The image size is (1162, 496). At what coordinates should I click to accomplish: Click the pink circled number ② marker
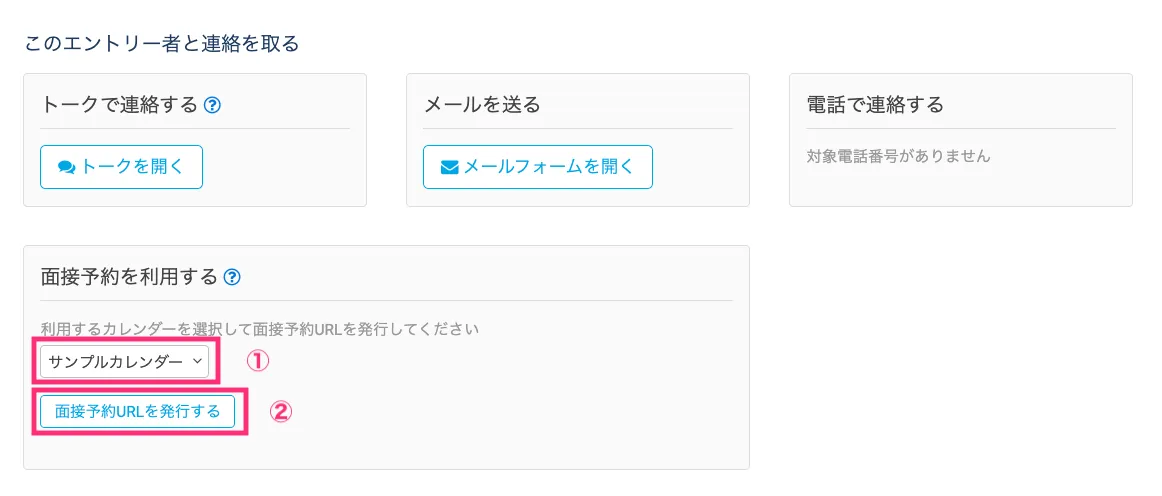point(281,411)
